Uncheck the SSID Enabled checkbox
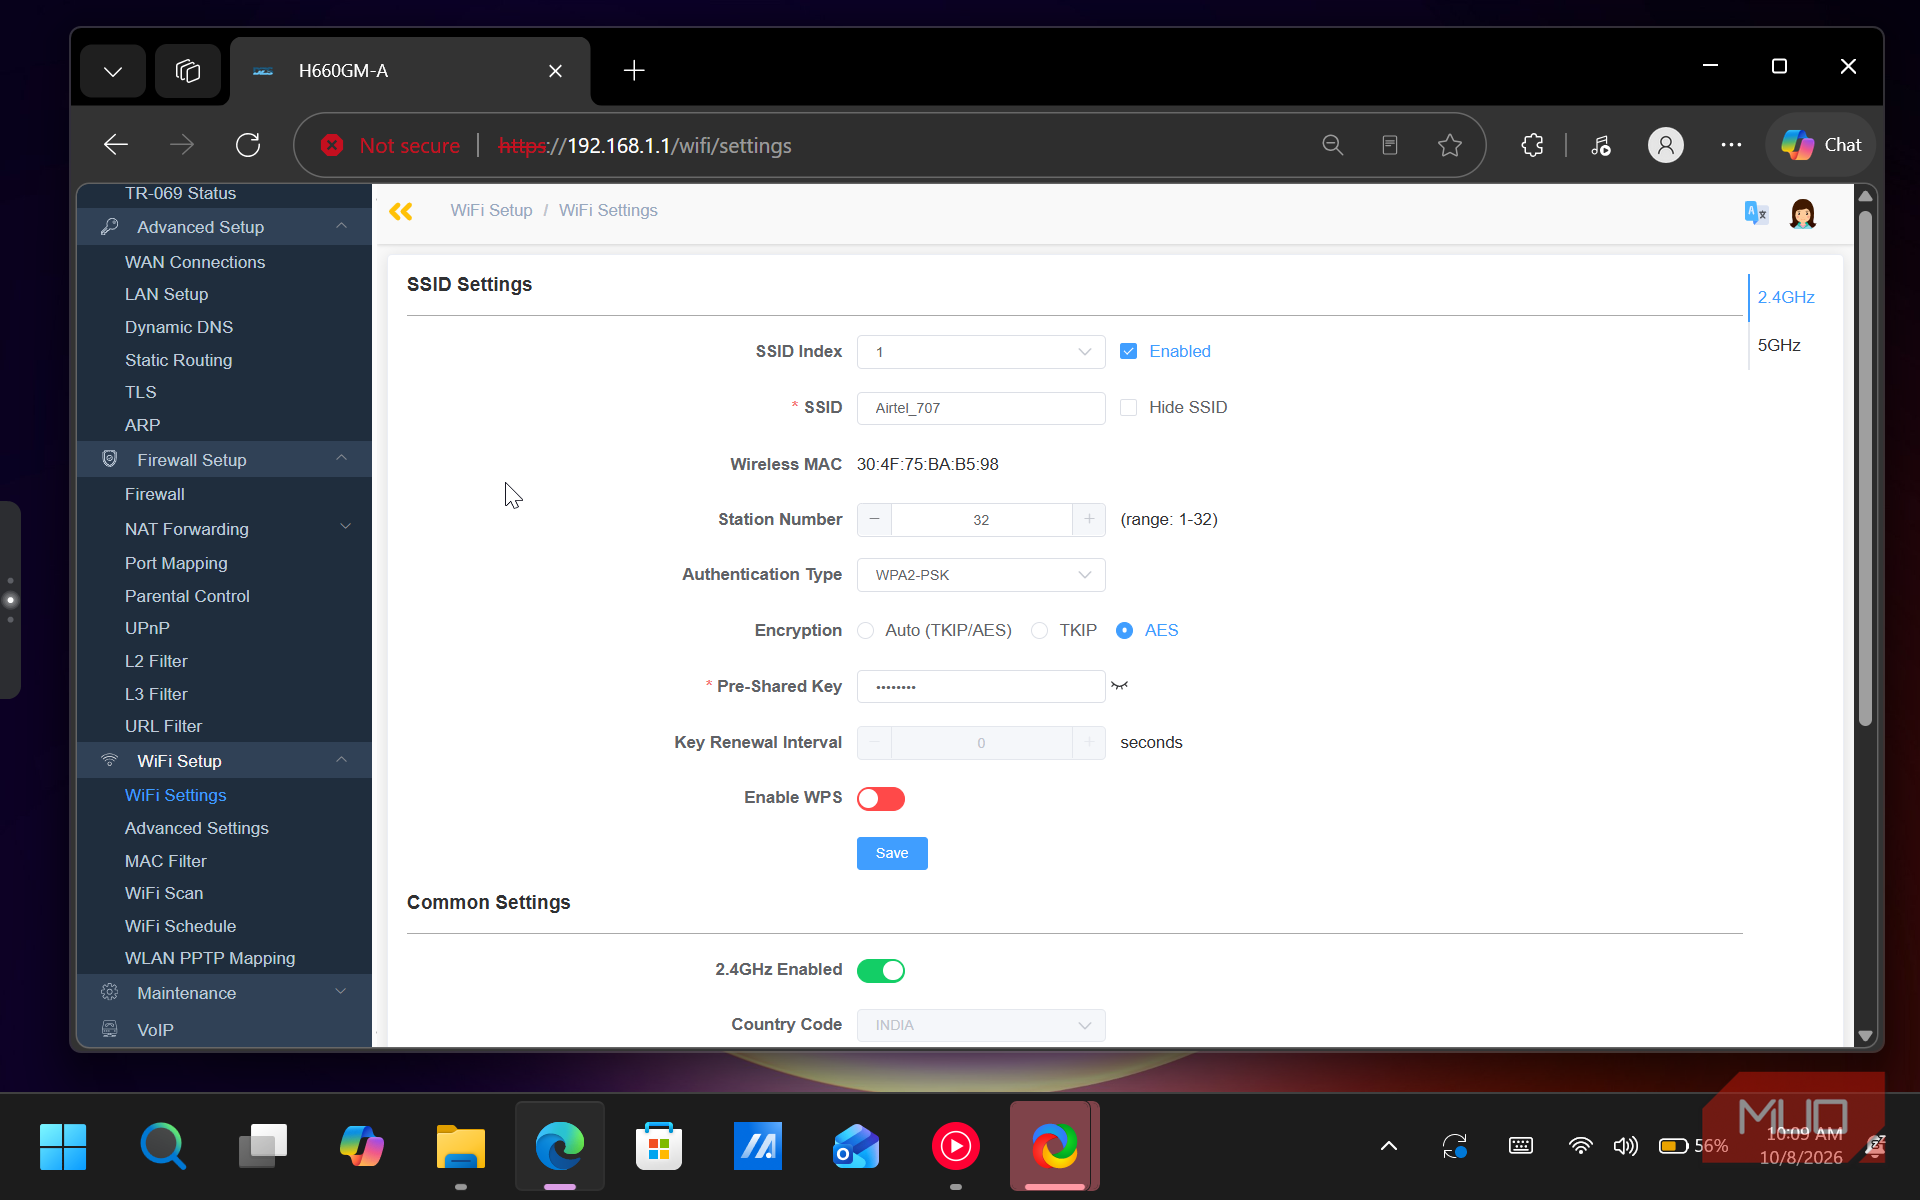Image resolution: width=1920 pixels, height=1200 pixels. click(1128, 351)
